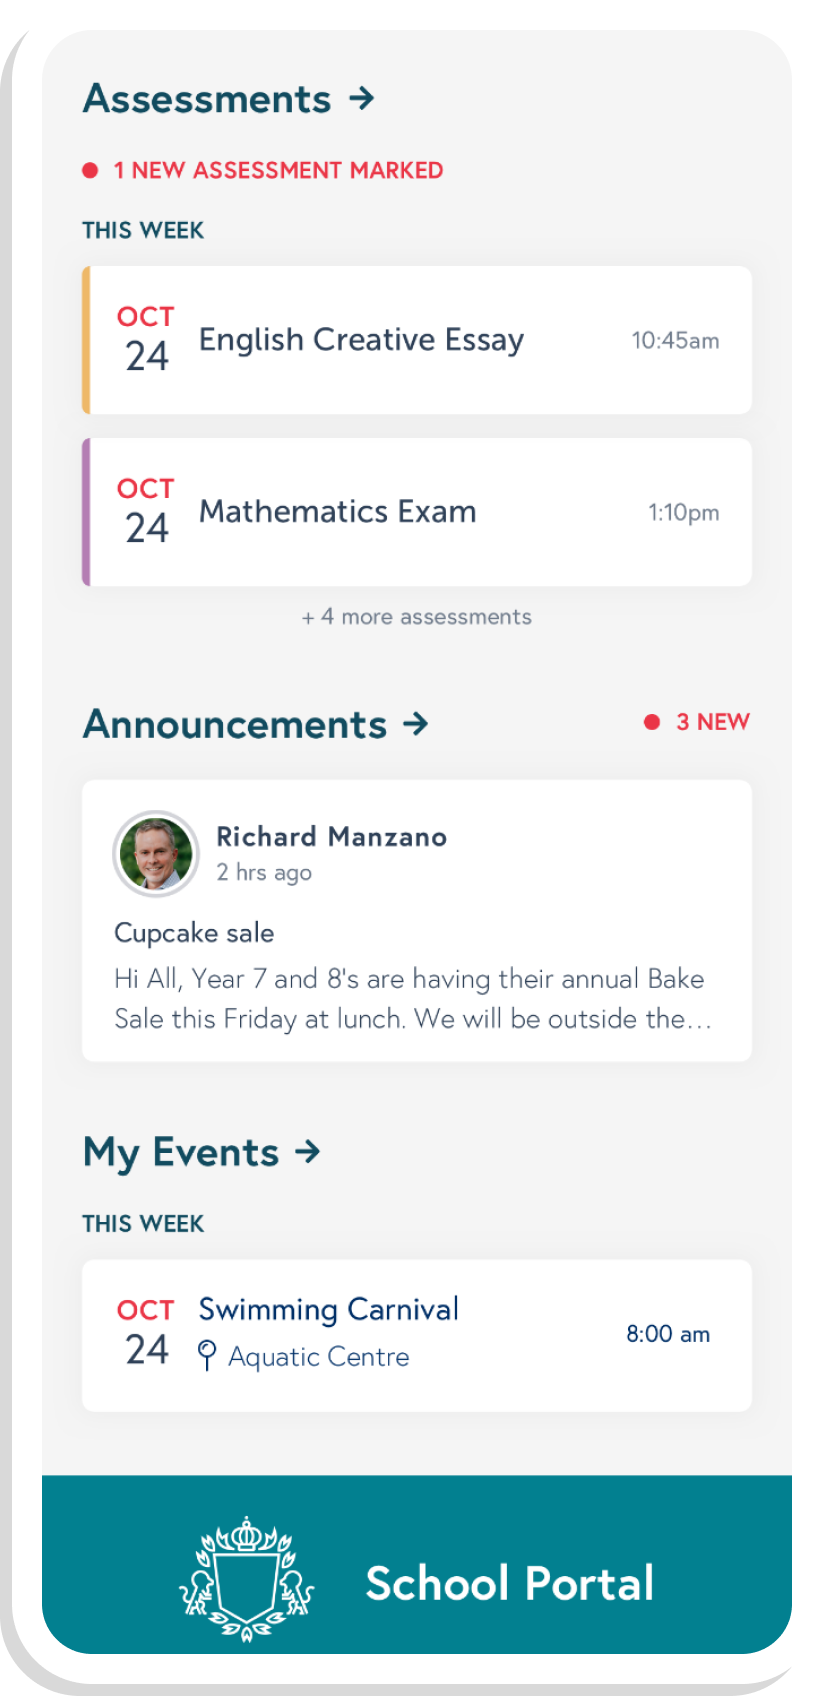Click the arrow next to My Events
Image resolution: width=822 pixels, height=1696 pixels.
308,1151
